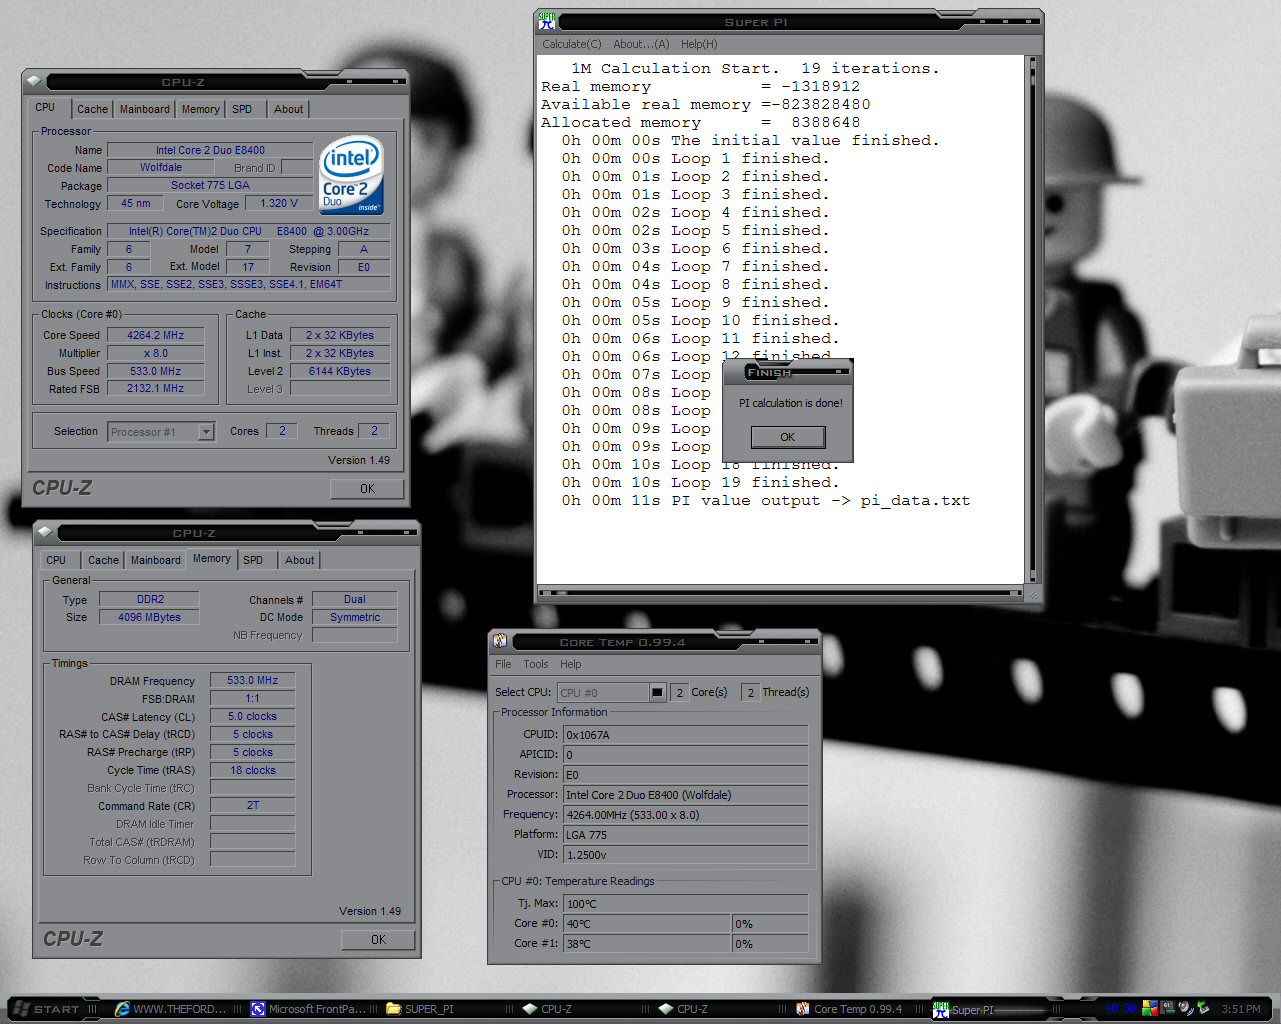
Task: Open File menu in Core Temp
Action: [503, 664]
